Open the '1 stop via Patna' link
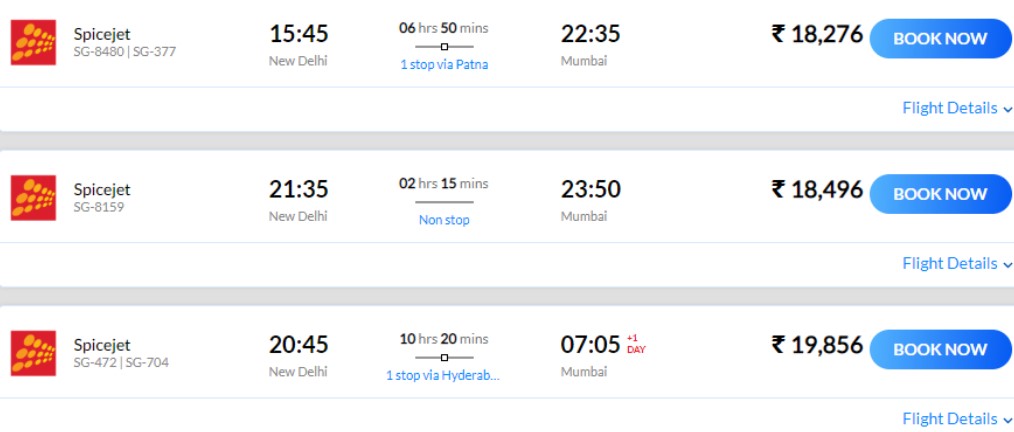1014x432 pixels. point(444,65)
